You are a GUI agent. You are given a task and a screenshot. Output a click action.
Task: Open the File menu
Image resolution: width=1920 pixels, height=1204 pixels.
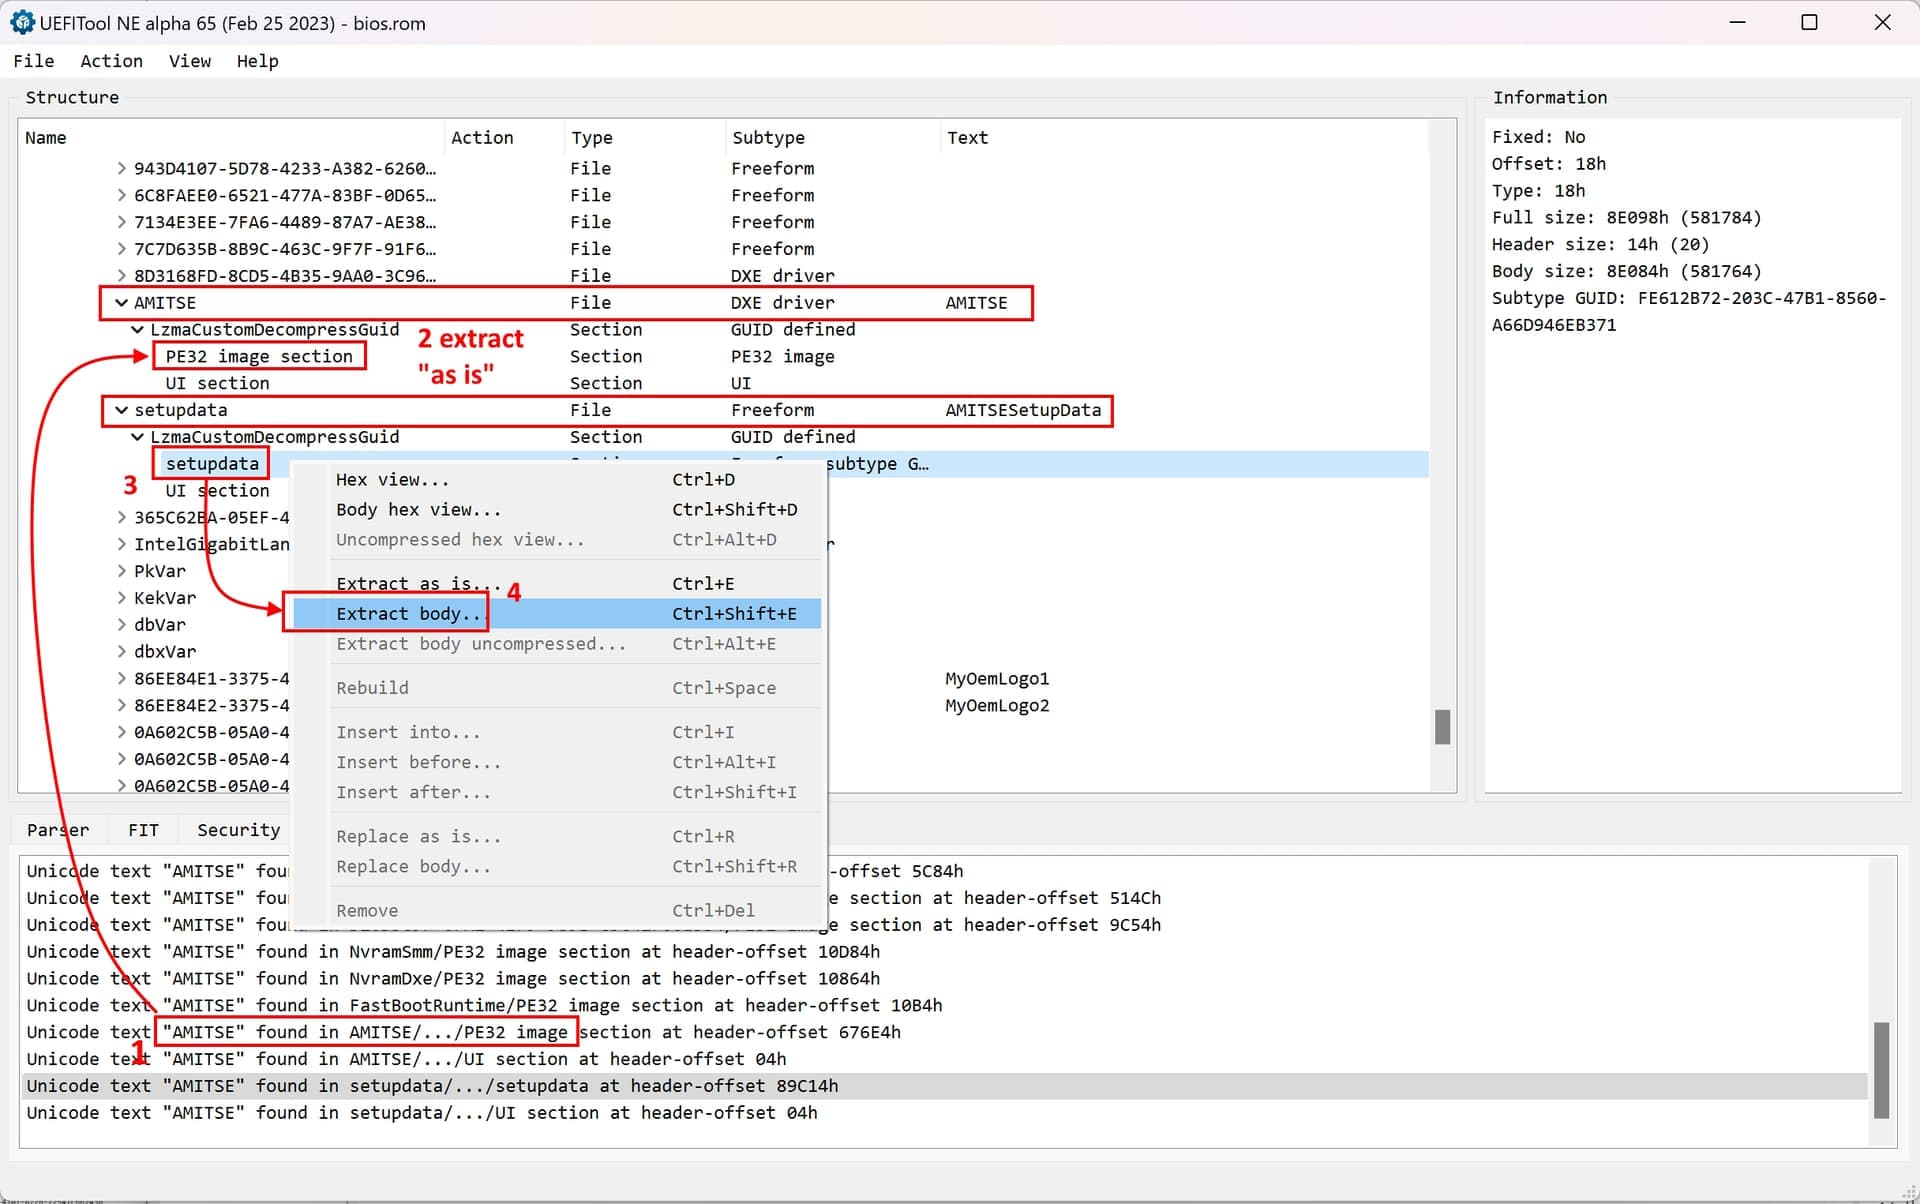tap(33, 61)
